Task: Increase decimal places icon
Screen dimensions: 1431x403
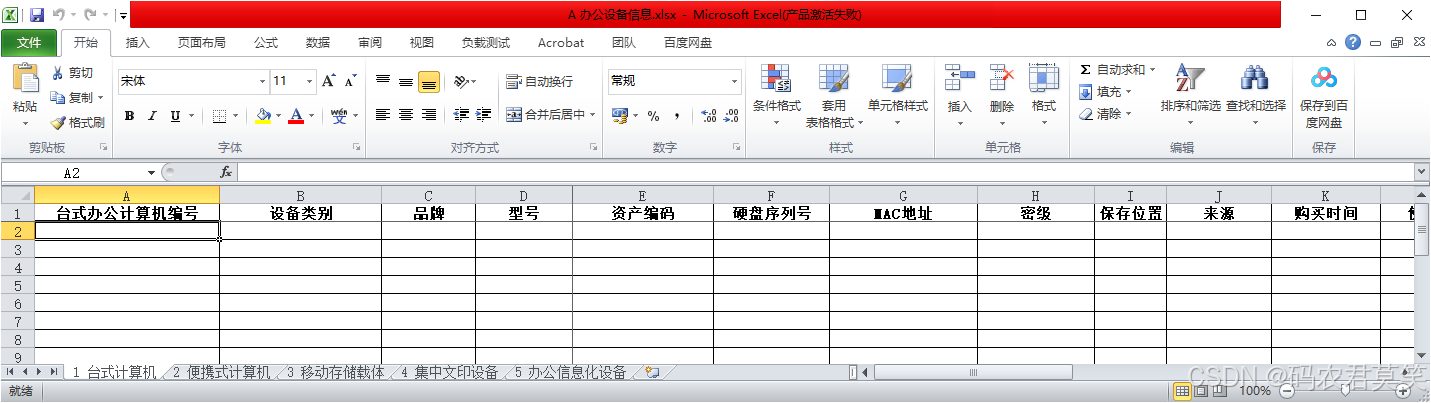Action: point(708,116)
